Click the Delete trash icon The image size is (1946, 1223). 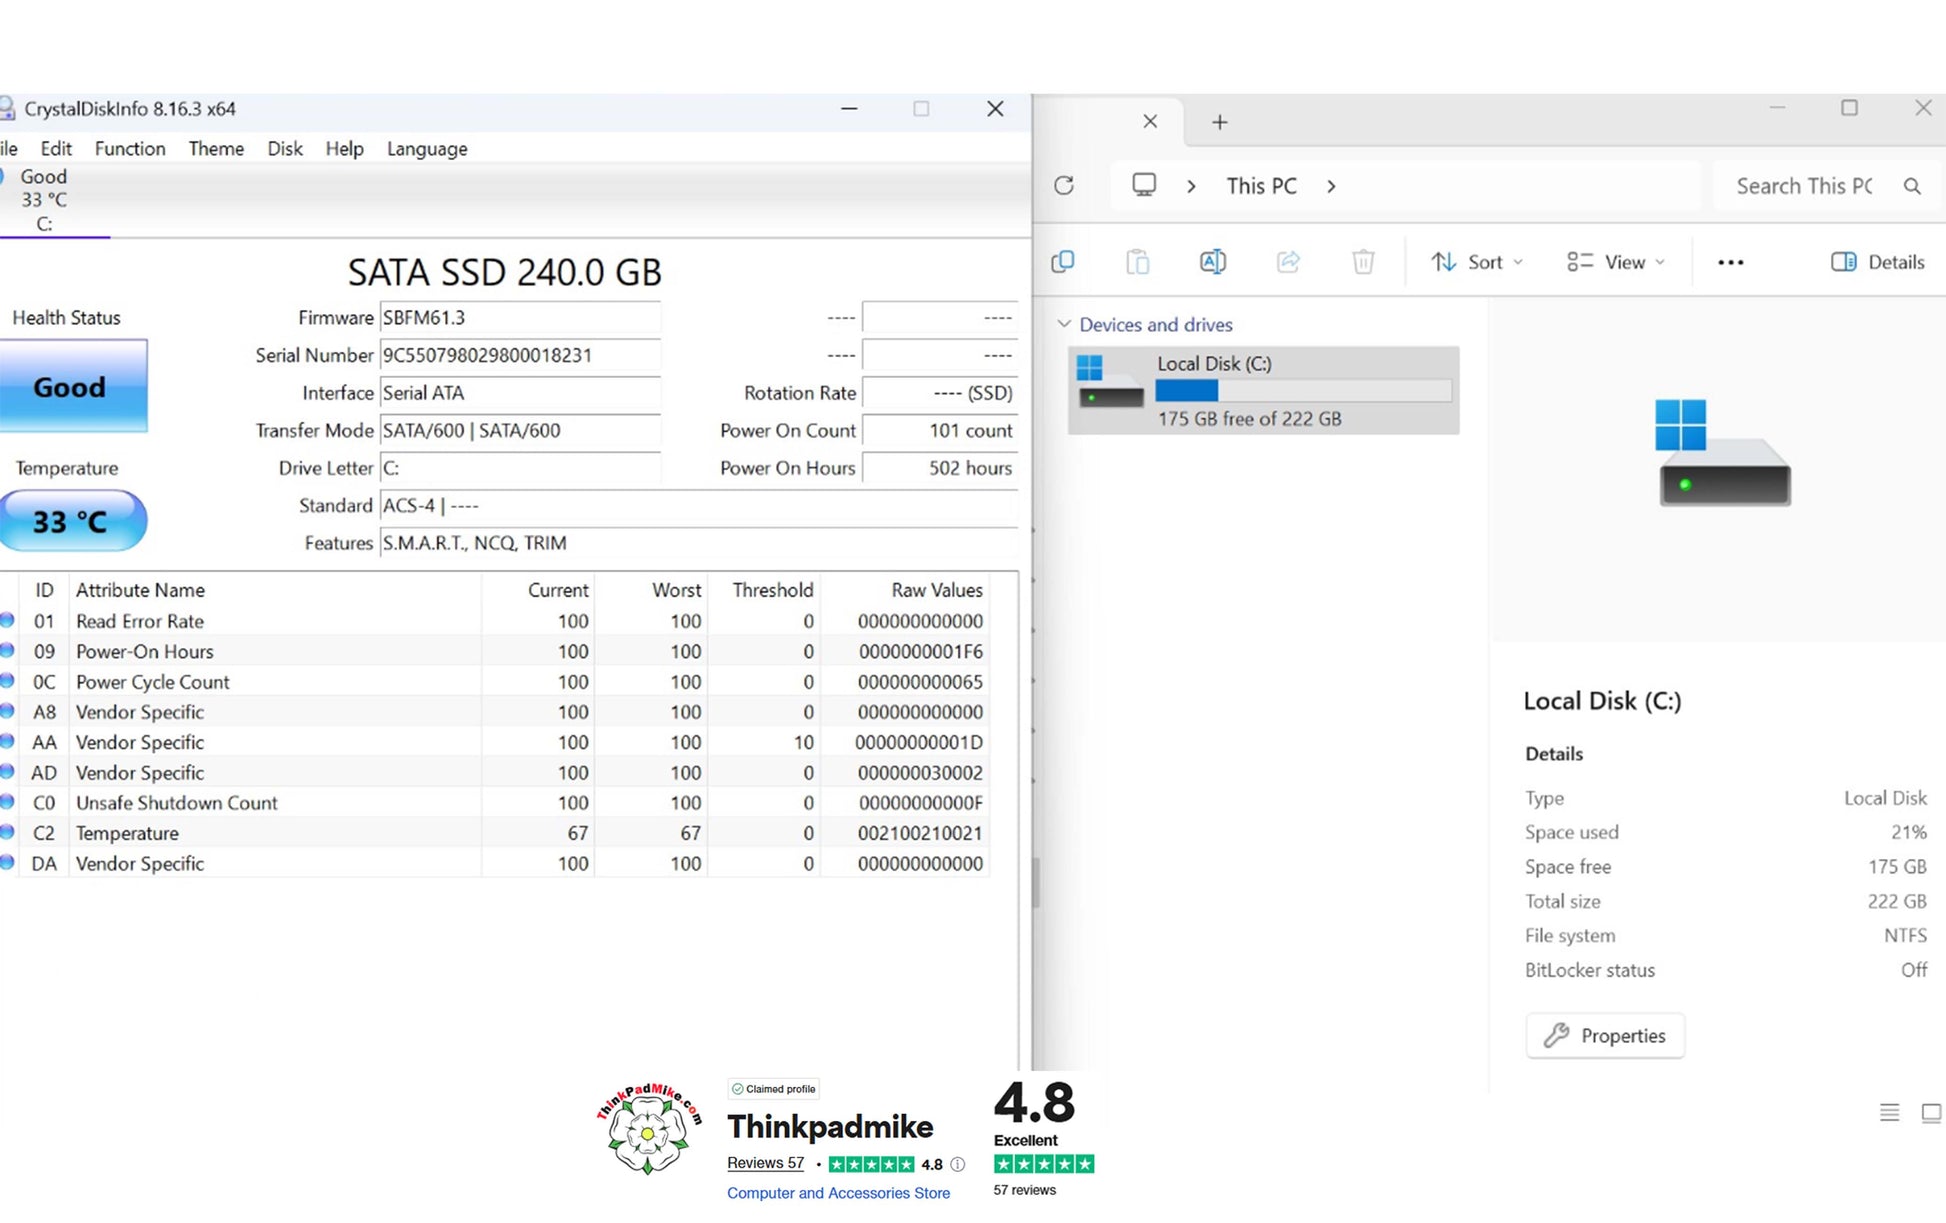tap(1363, 262)
